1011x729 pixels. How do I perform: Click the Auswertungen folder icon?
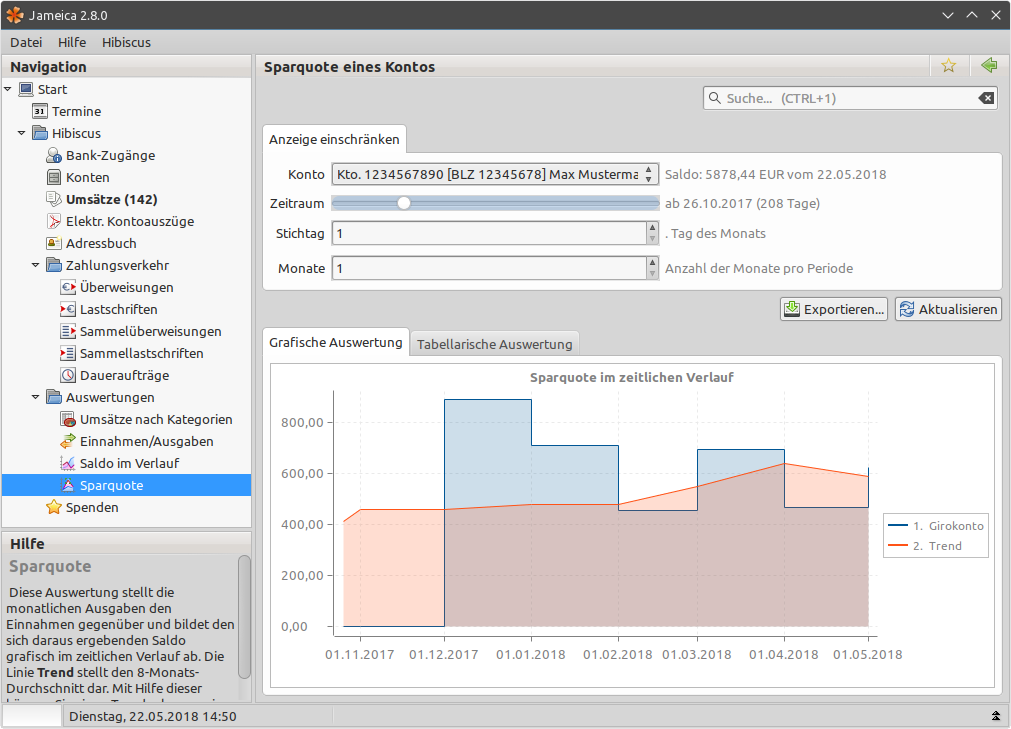(x=54, y=397)
